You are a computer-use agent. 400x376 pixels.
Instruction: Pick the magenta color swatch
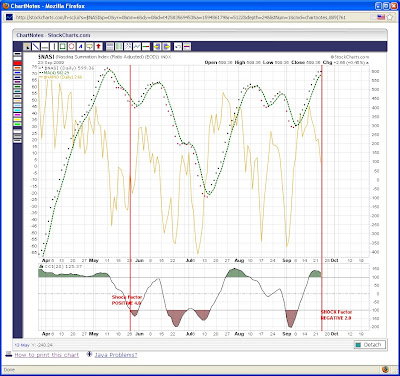[x=17, y=115]
